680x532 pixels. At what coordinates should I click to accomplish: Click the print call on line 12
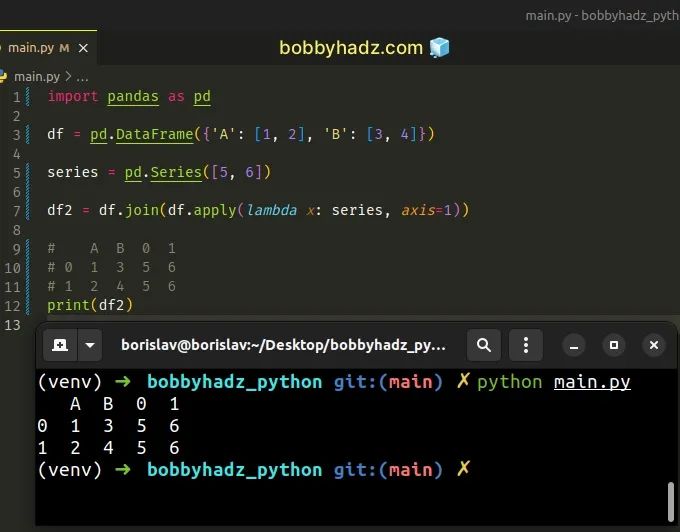pyautogui.click(x=68, y=305)
